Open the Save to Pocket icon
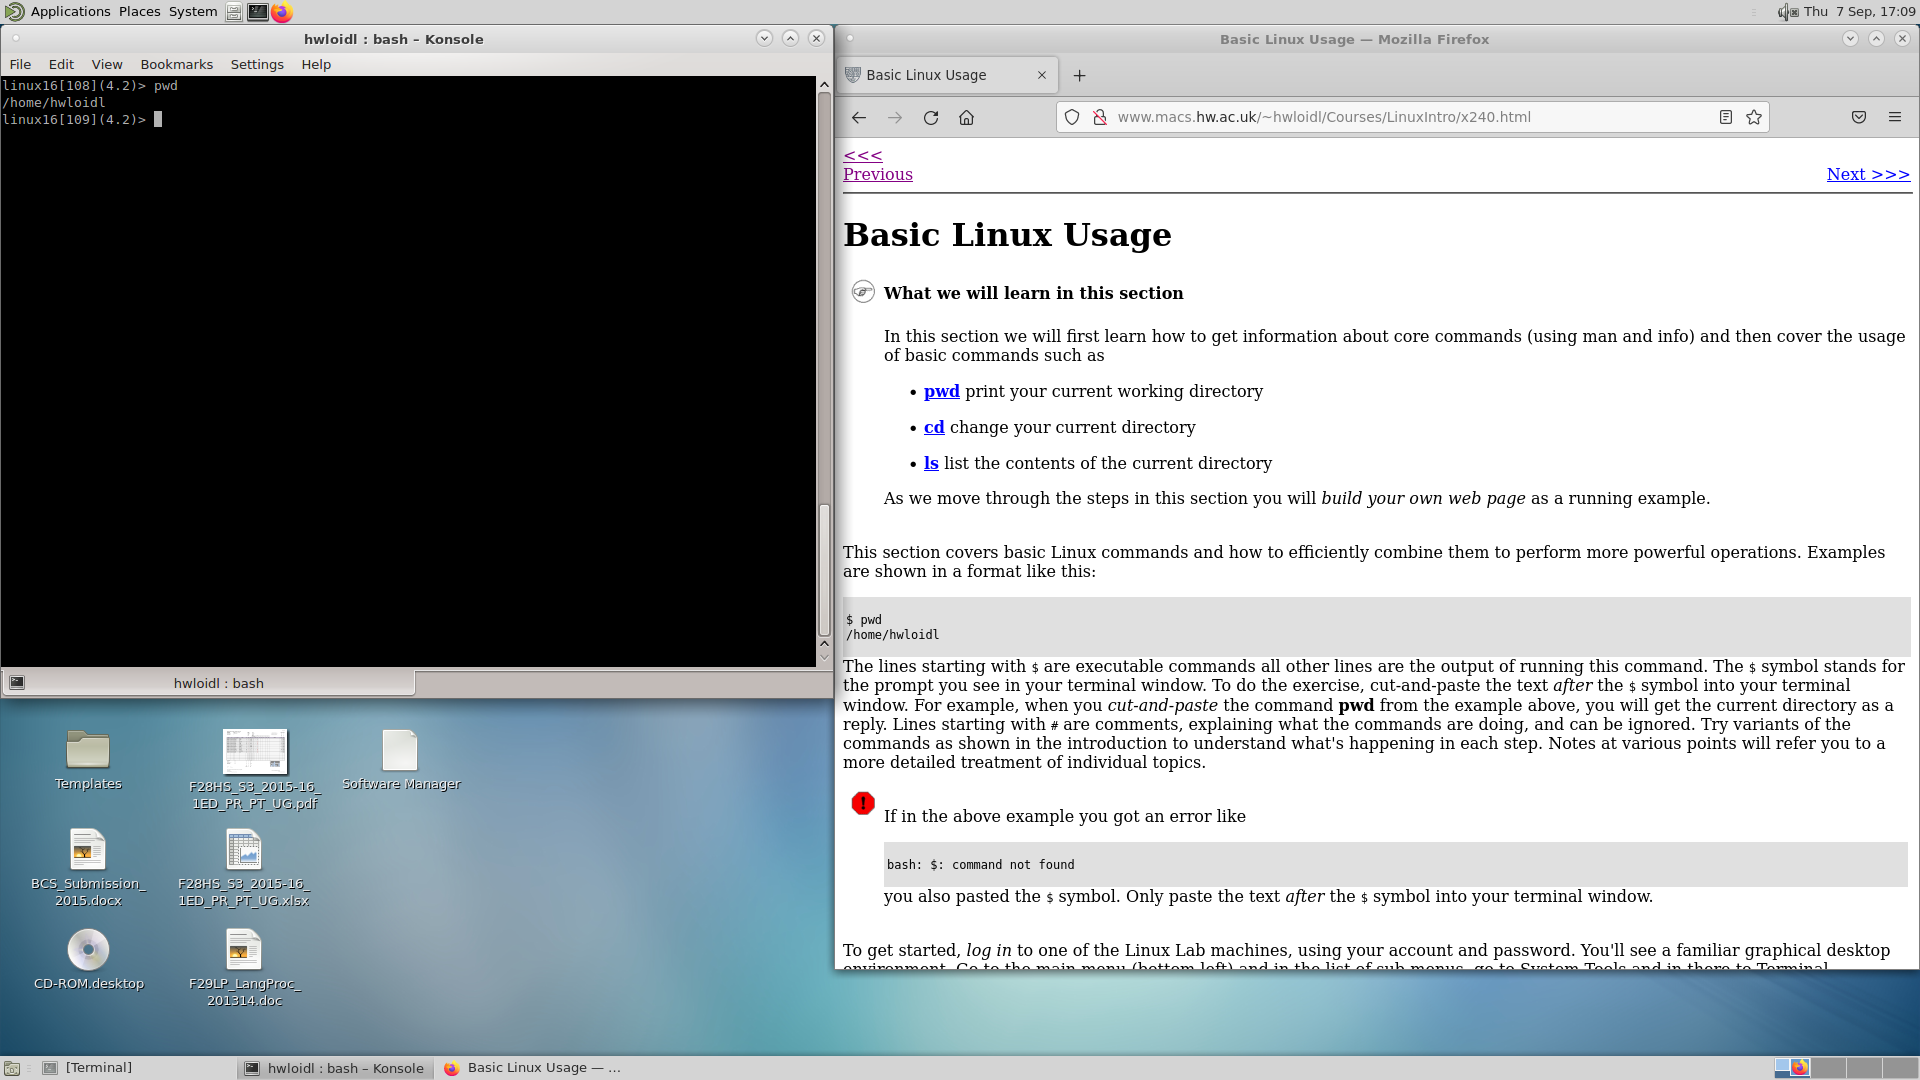The width and height of the screenshot is (1920, 1080). click(x=1859, y=117)
